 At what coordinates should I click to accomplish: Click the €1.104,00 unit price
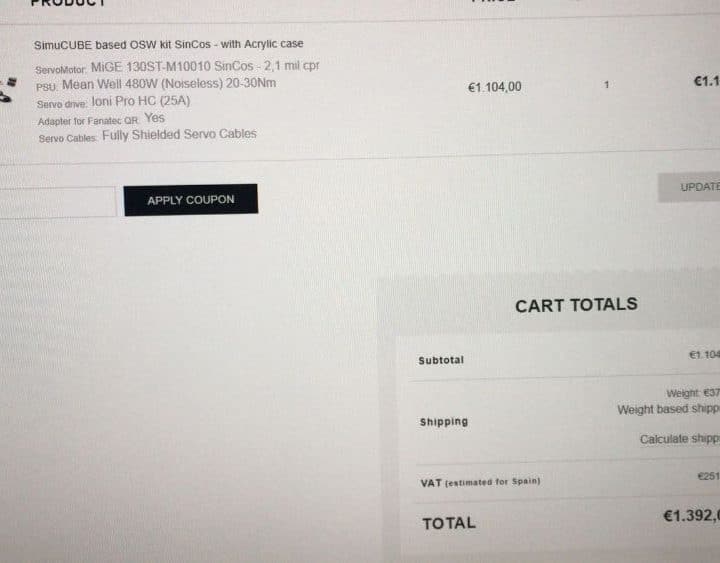click(x=494, y=87)
